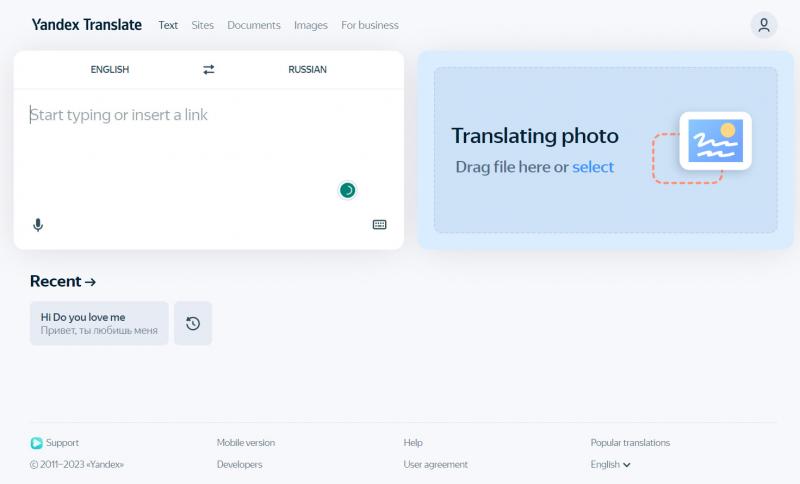Image resolution: width=800 pixels, height=484 pixels.
Task: Click the select link to upload photo
Action: pyautogui.click(x=593, y=167)
